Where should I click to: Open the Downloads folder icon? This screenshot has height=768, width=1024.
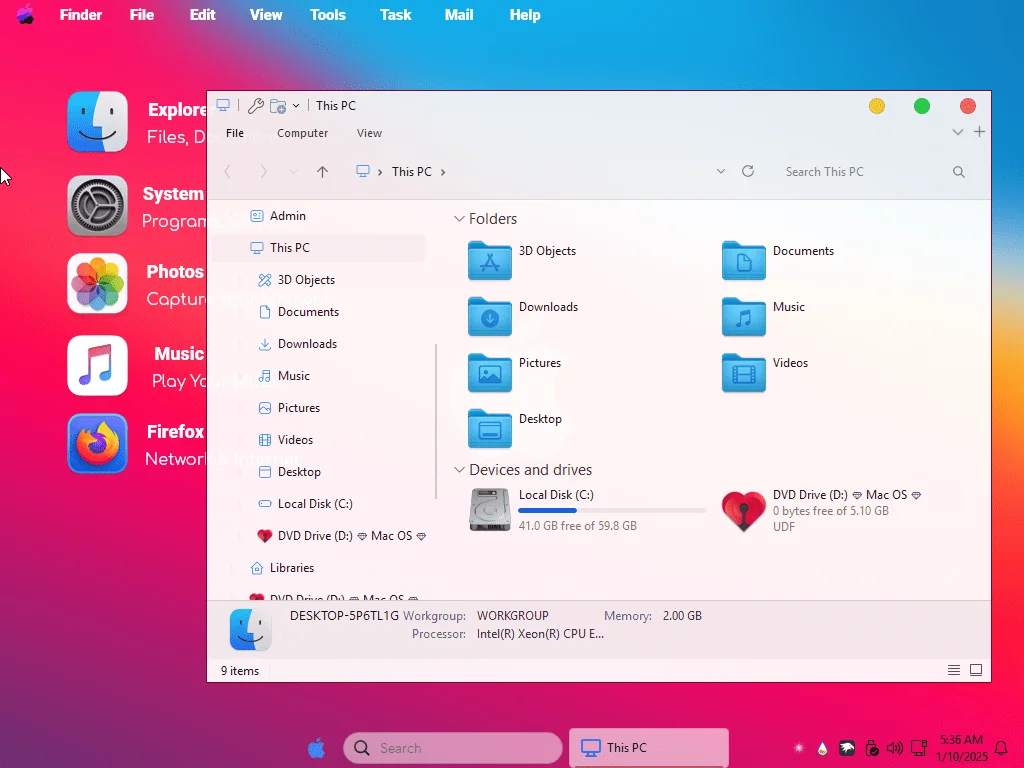tap(490, 317)
